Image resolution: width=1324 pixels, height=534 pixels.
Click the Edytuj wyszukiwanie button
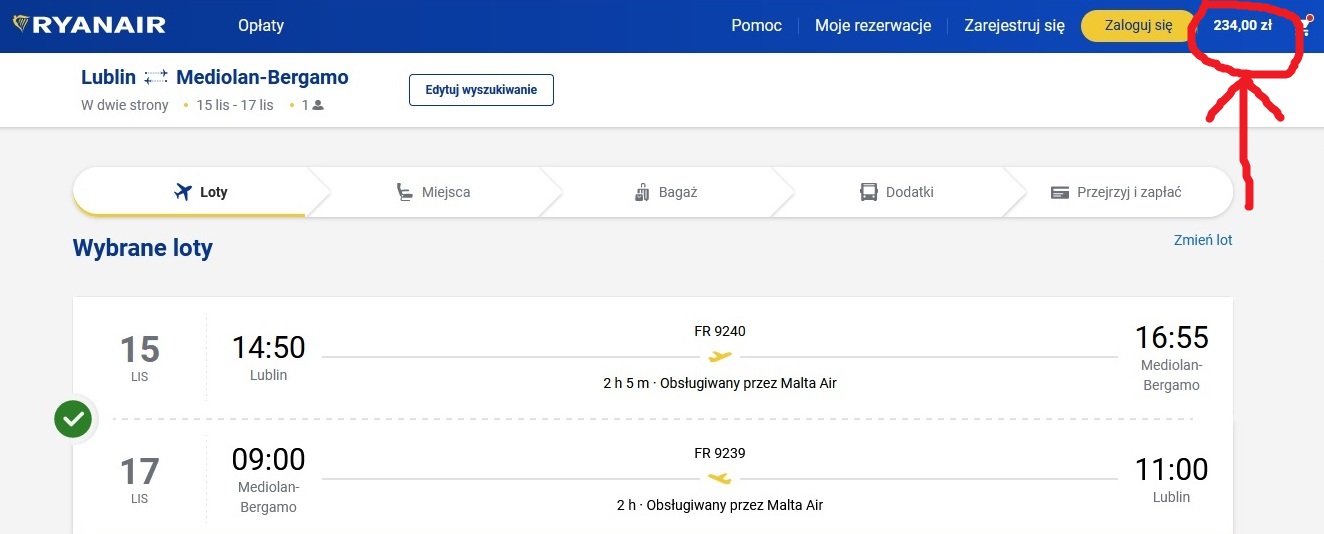click(x=481, y=90)
